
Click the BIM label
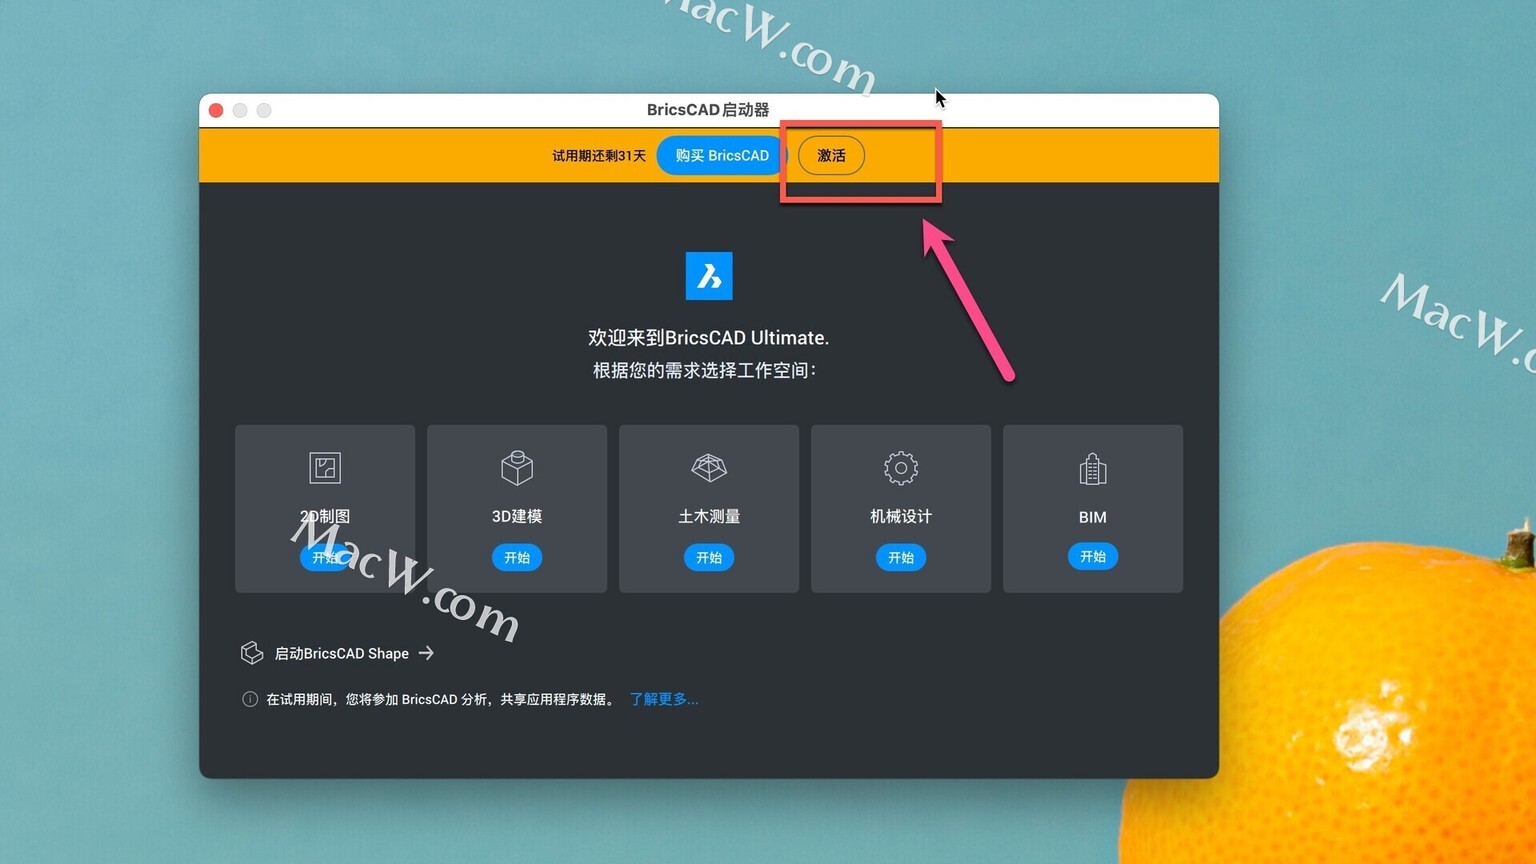[x=1093, y=517]
